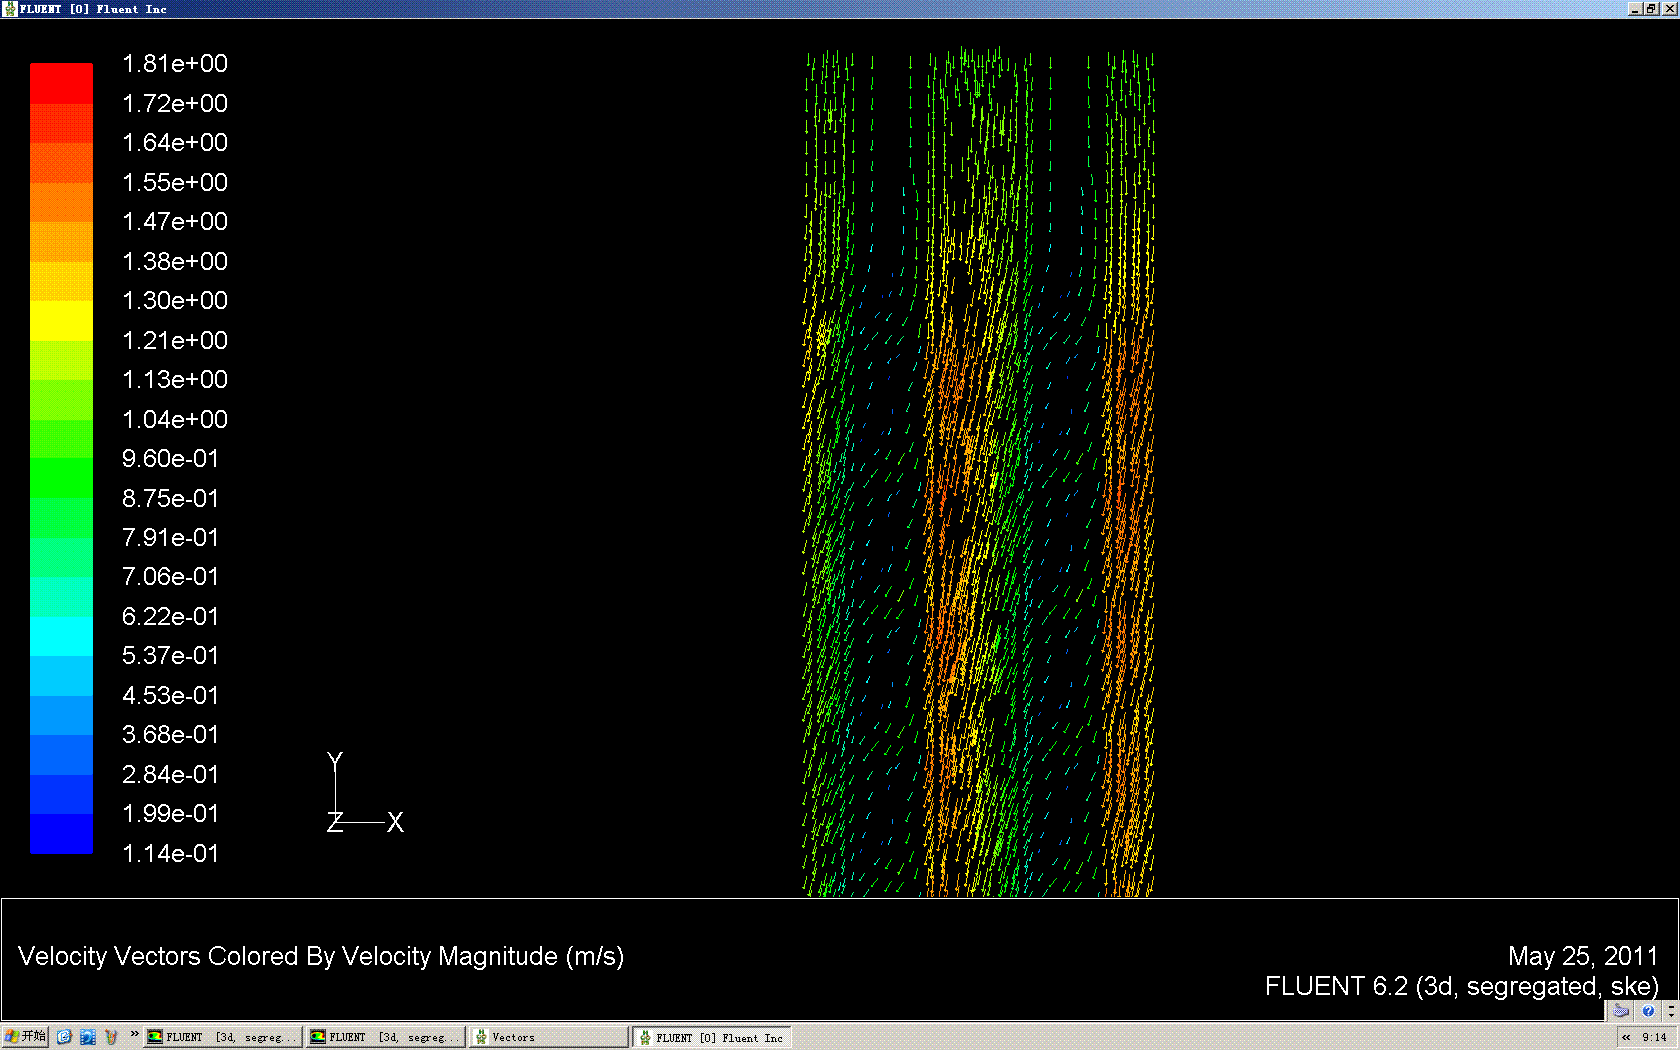Minimize the FLUENT window
Image resolution: width=1680 pixels, height=1050 pixels.
[1635, 9]
